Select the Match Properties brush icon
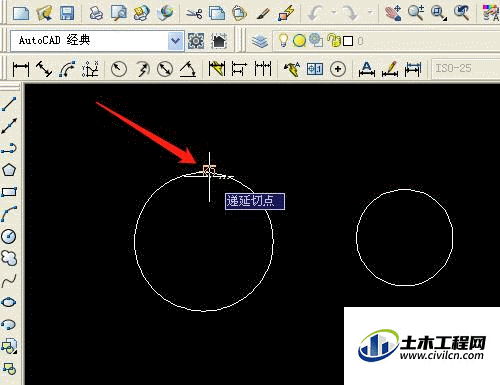This screenshot has height=385, width=500. click(x=263, y=13)
